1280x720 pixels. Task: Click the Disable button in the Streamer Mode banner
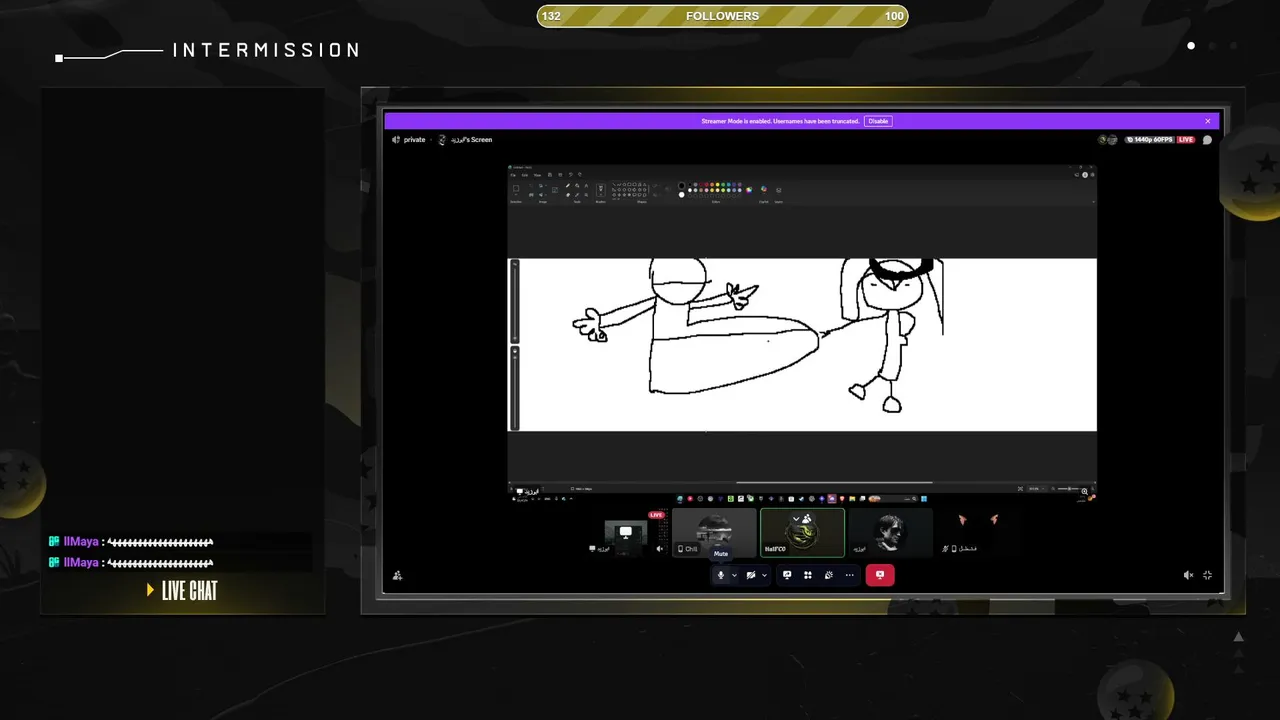tap(878, 121)
